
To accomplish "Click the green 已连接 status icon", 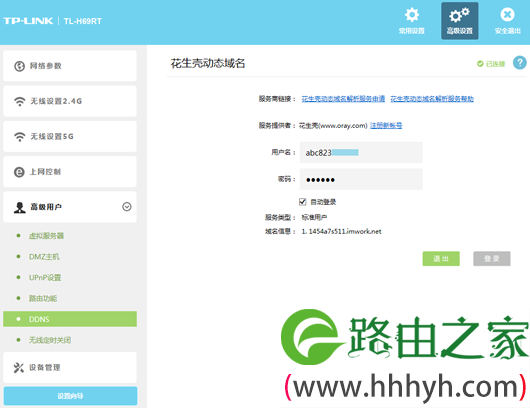I will pyautogui.click(x=480, y=64).
